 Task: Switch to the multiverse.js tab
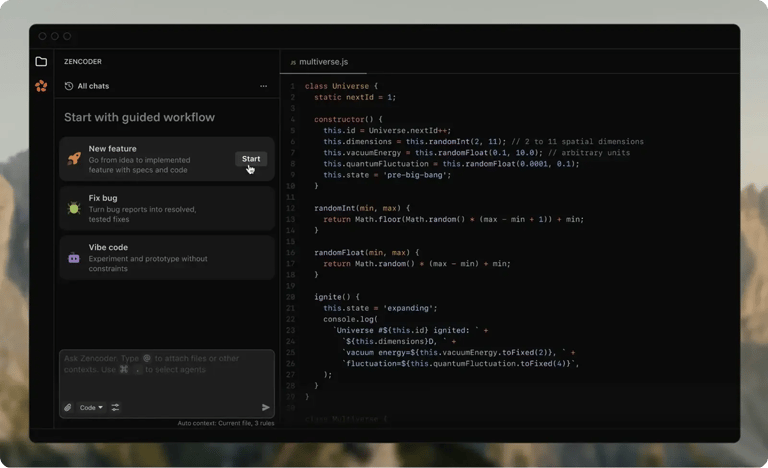(323, 62)
